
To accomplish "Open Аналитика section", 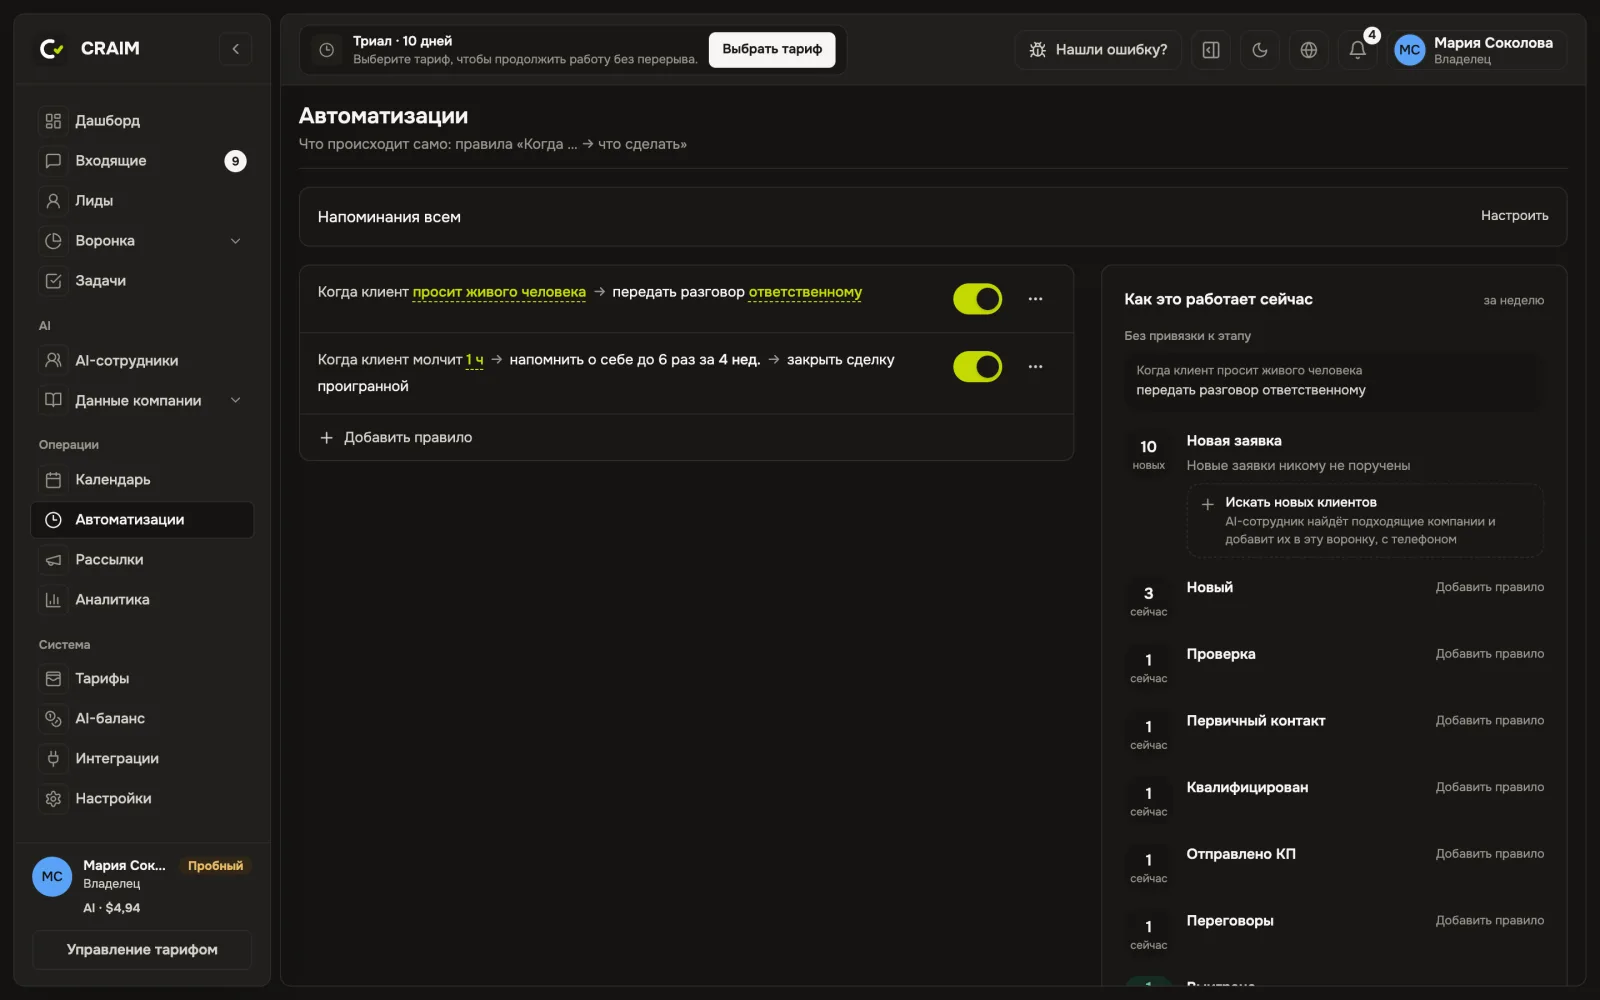I will coord(142,600).
